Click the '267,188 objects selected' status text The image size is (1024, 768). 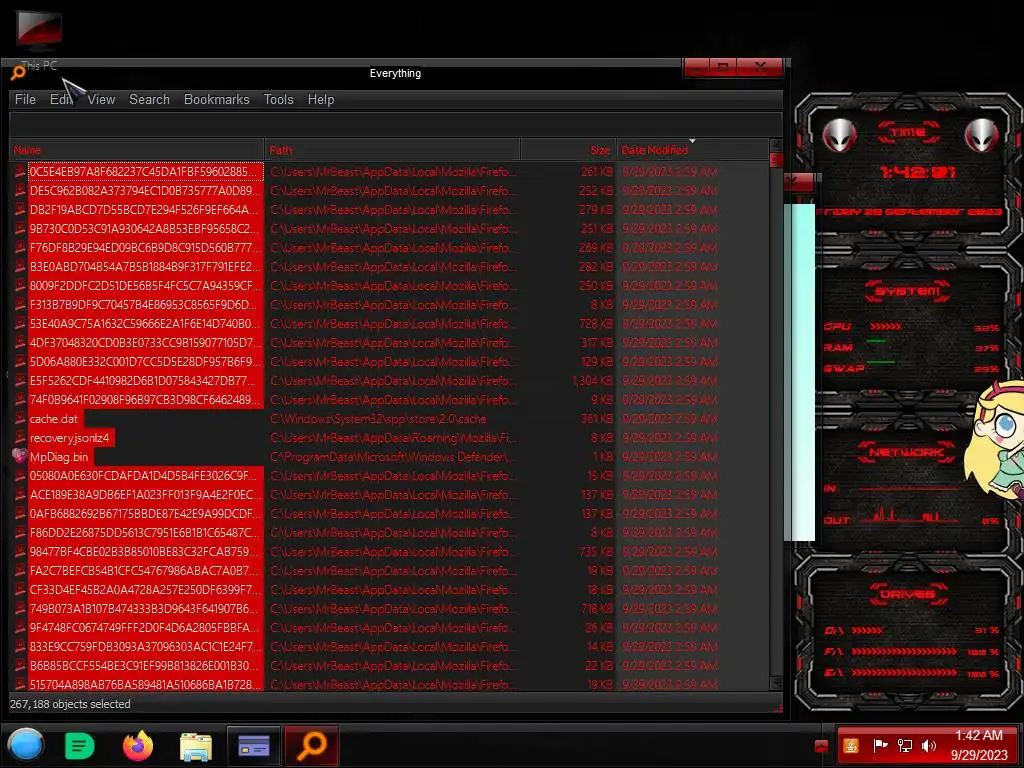70,704
